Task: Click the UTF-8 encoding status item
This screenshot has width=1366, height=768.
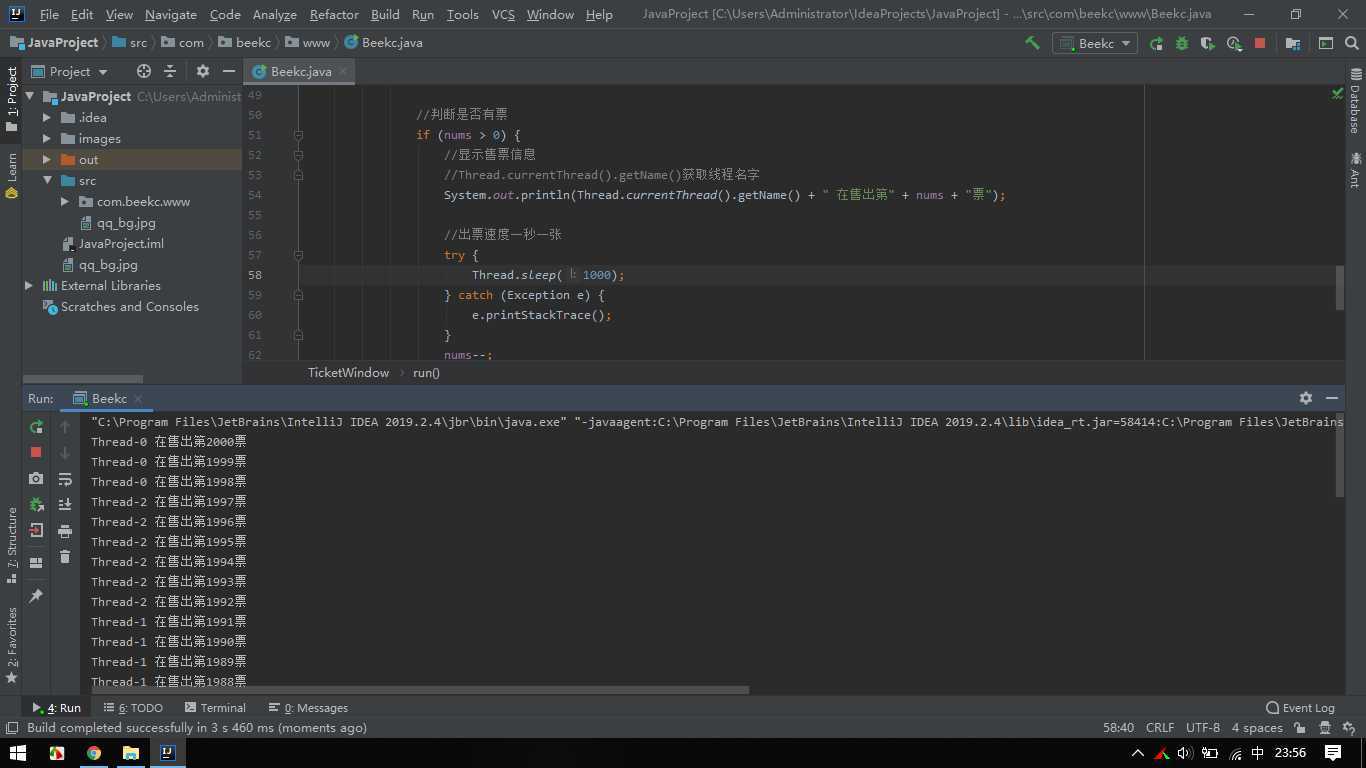Action: 1203,728
